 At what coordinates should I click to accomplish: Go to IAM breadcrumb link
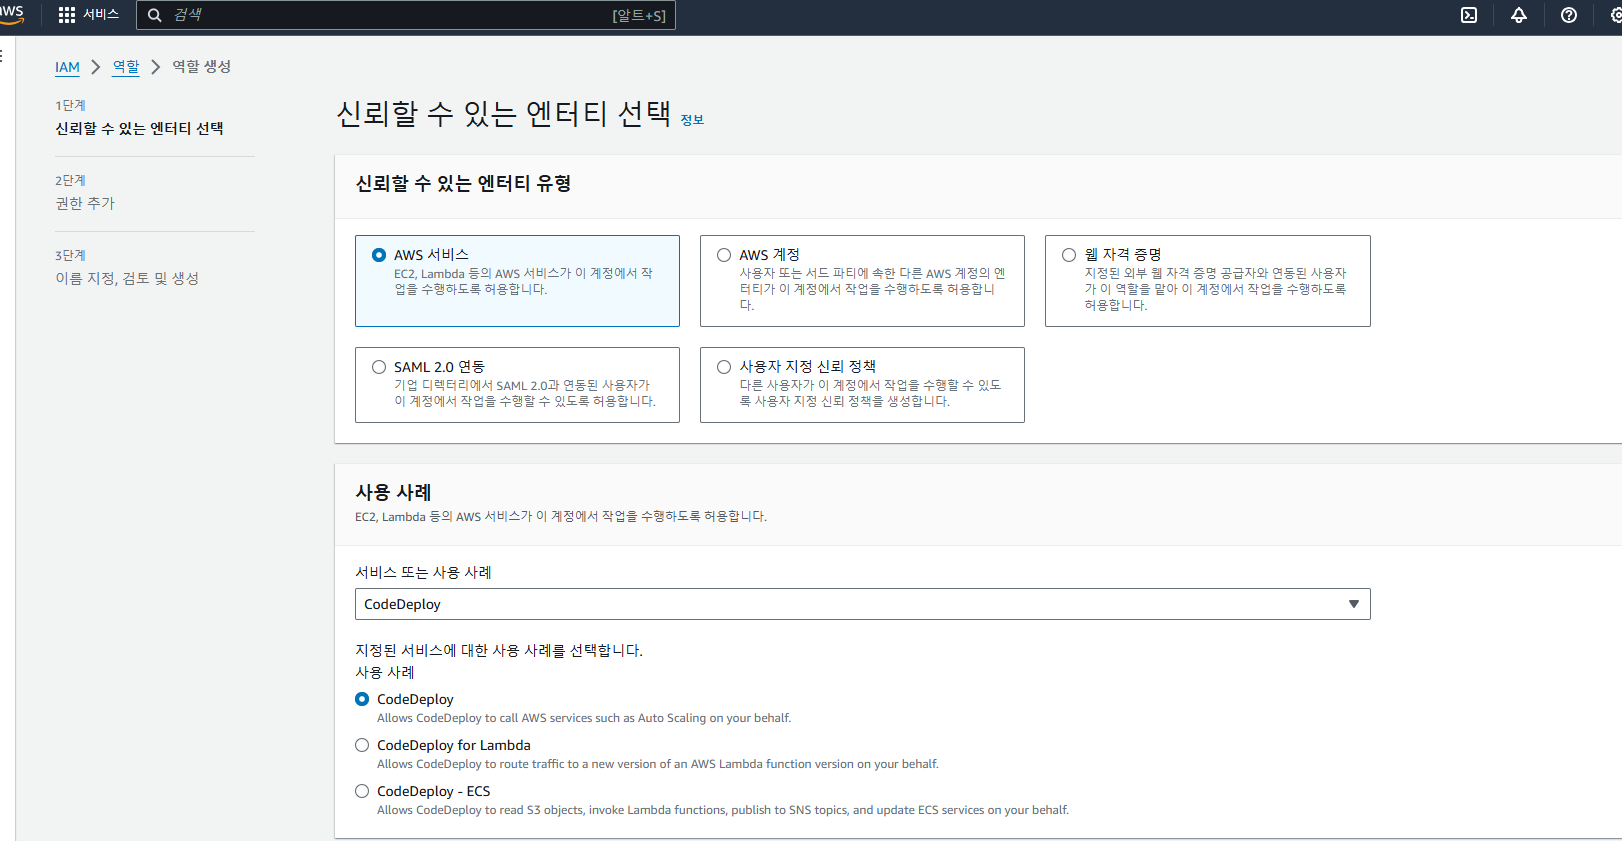[67, 67]
